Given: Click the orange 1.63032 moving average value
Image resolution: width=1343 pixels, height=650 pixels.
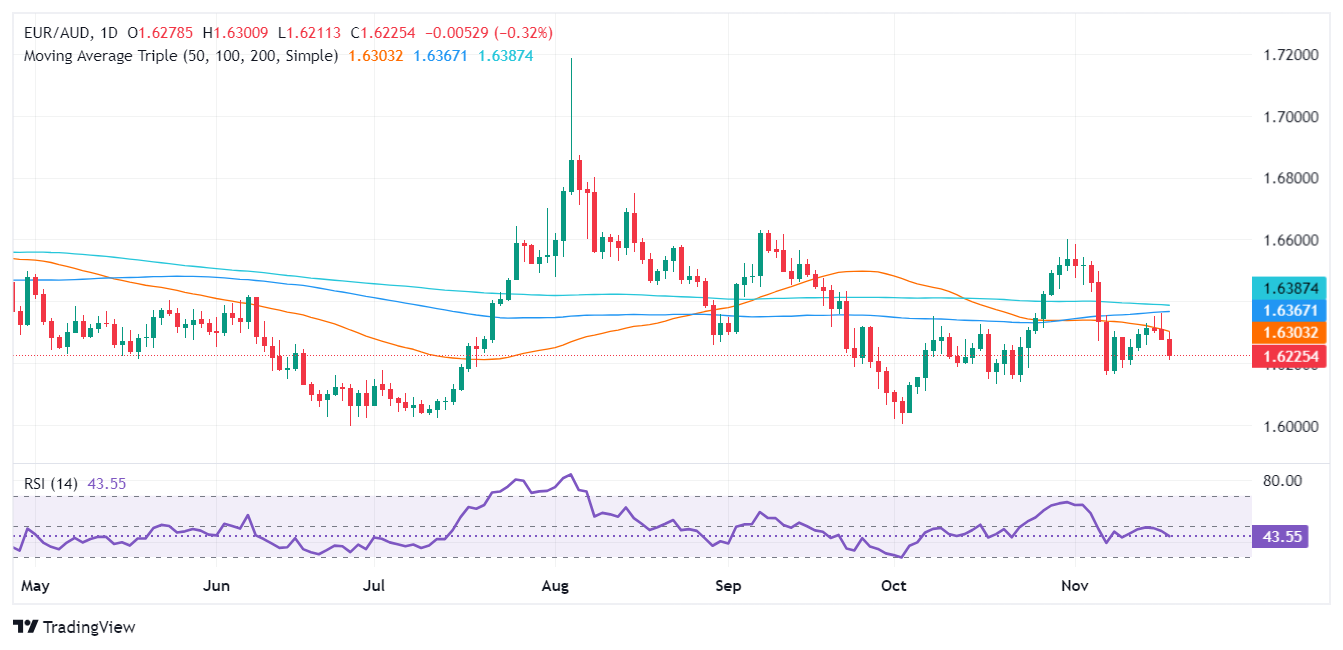Looking at the screenshot, I should coord(376,57).
